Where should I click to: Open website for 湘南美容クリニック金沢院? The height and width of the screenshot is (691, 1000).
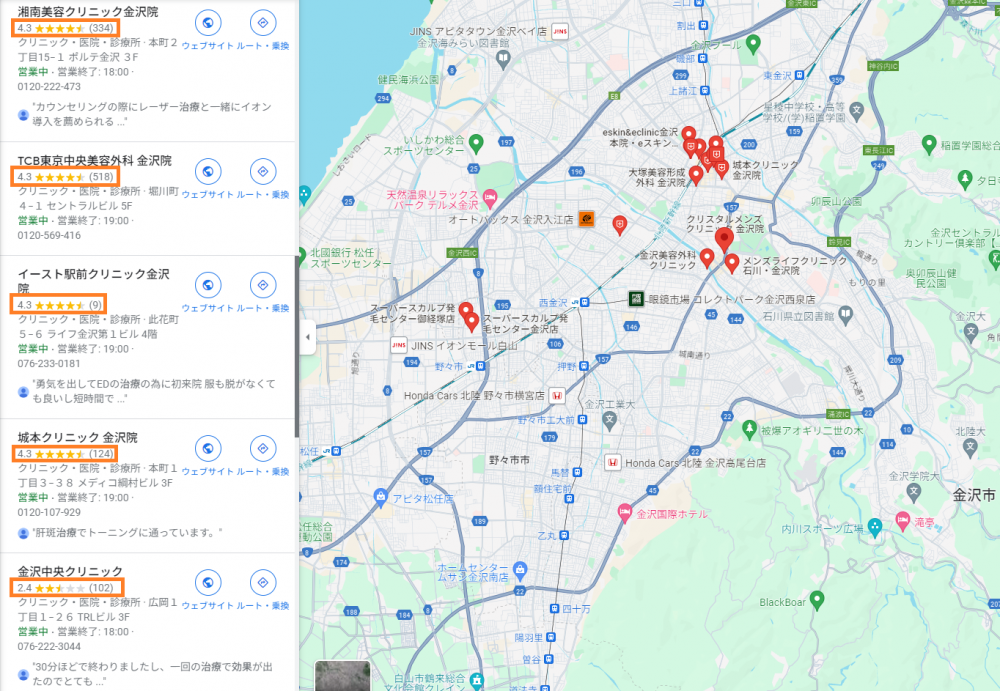(x=207, y=23)
